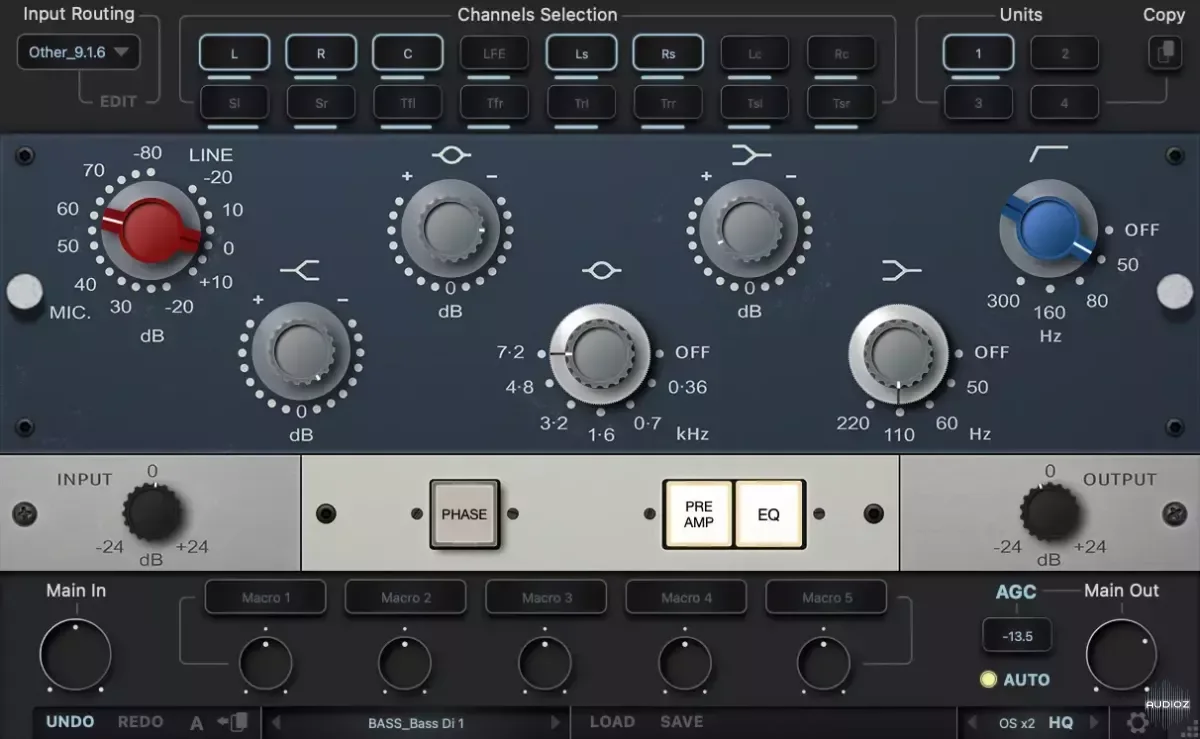Screen dimensions: 1200x739
Task: Select the Trl channel button
Action: pyautogui.click(x=581, y=102)
